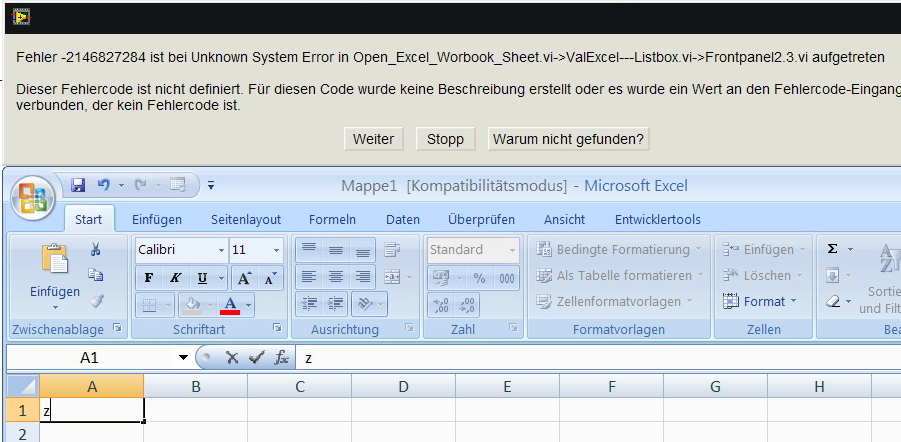Viewport: 901px width, 442px height.
Task: Click Löschen button in Zellen group
Action: pos(762,275)
